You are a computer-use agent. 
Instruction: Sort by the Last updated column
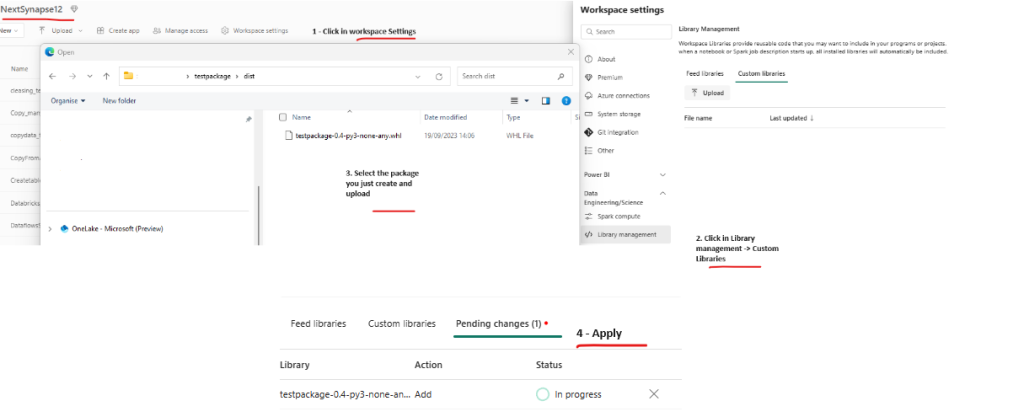click(x=792, y=118)
